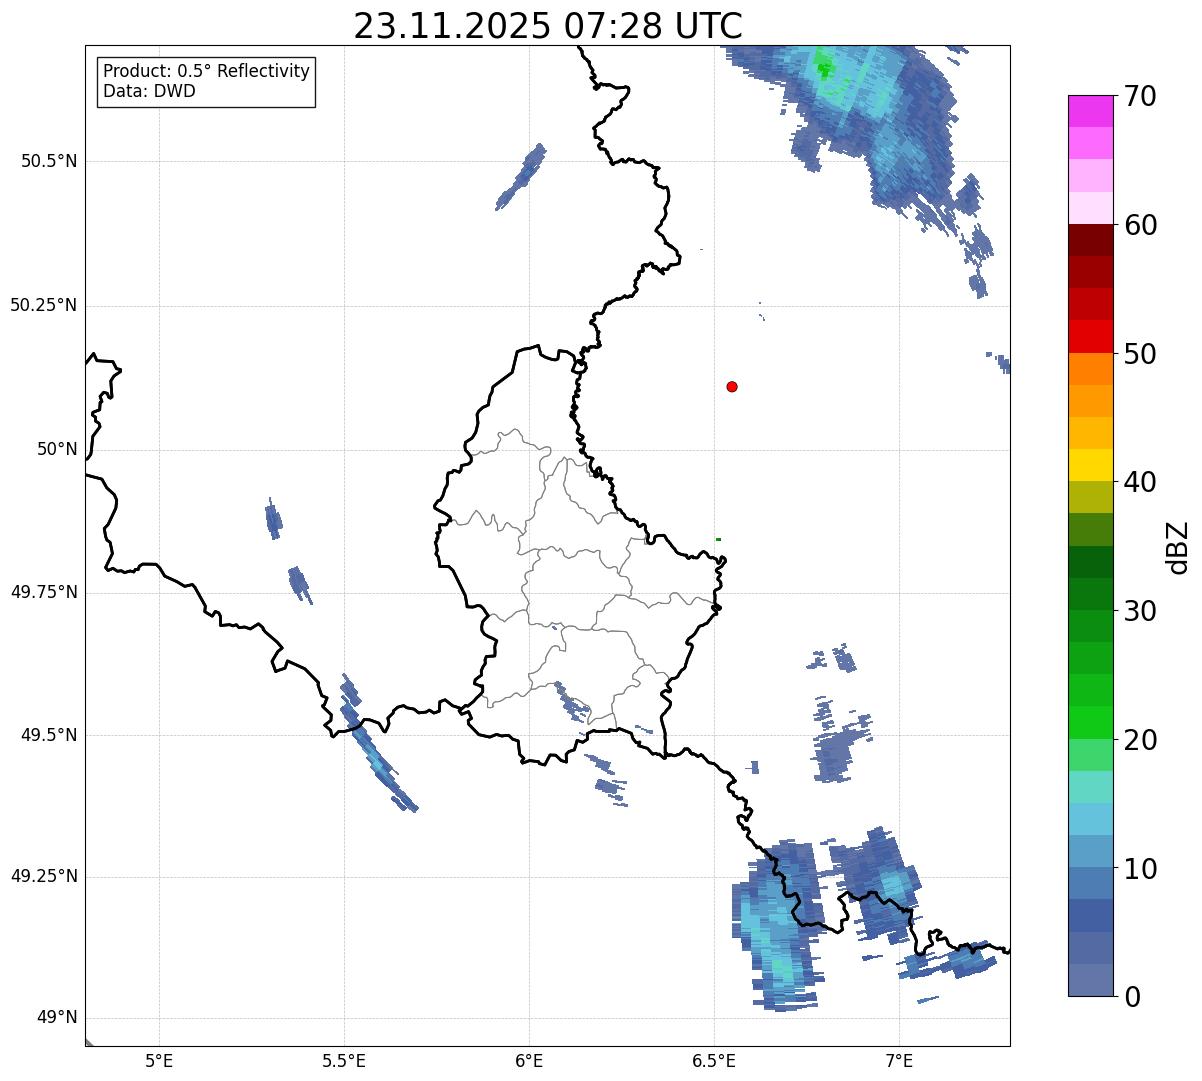Viewport: 1202px width, 1081px height.
Task: Click the magenta top colorbar segment
Action: click(1091, 111)
